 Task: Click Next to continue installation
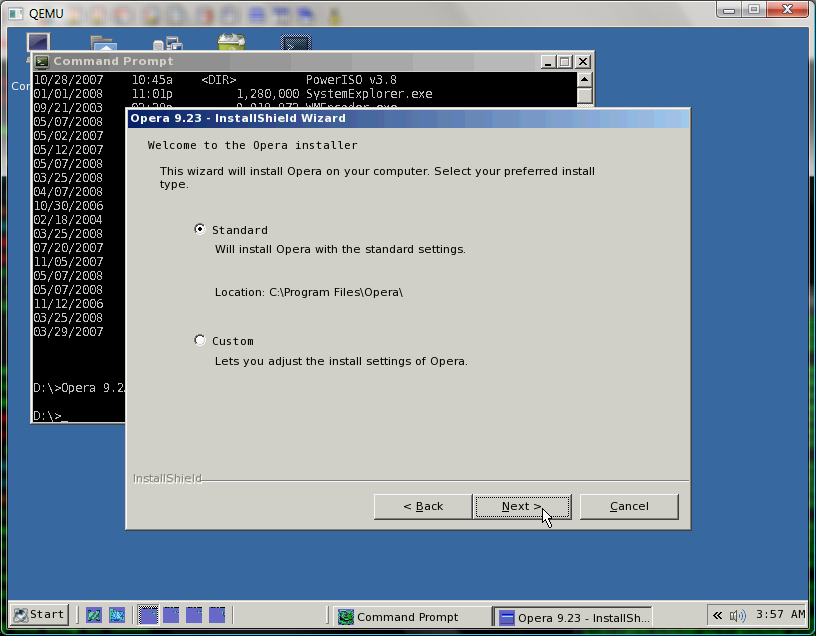(522, 506)
